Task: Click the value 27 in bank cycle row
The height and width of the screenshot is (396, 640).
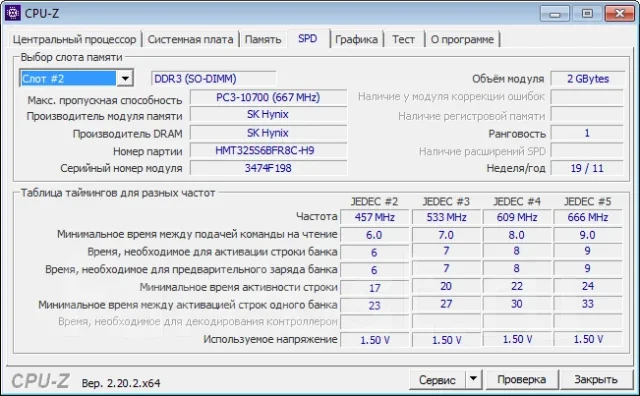Action: pos(446,304)
